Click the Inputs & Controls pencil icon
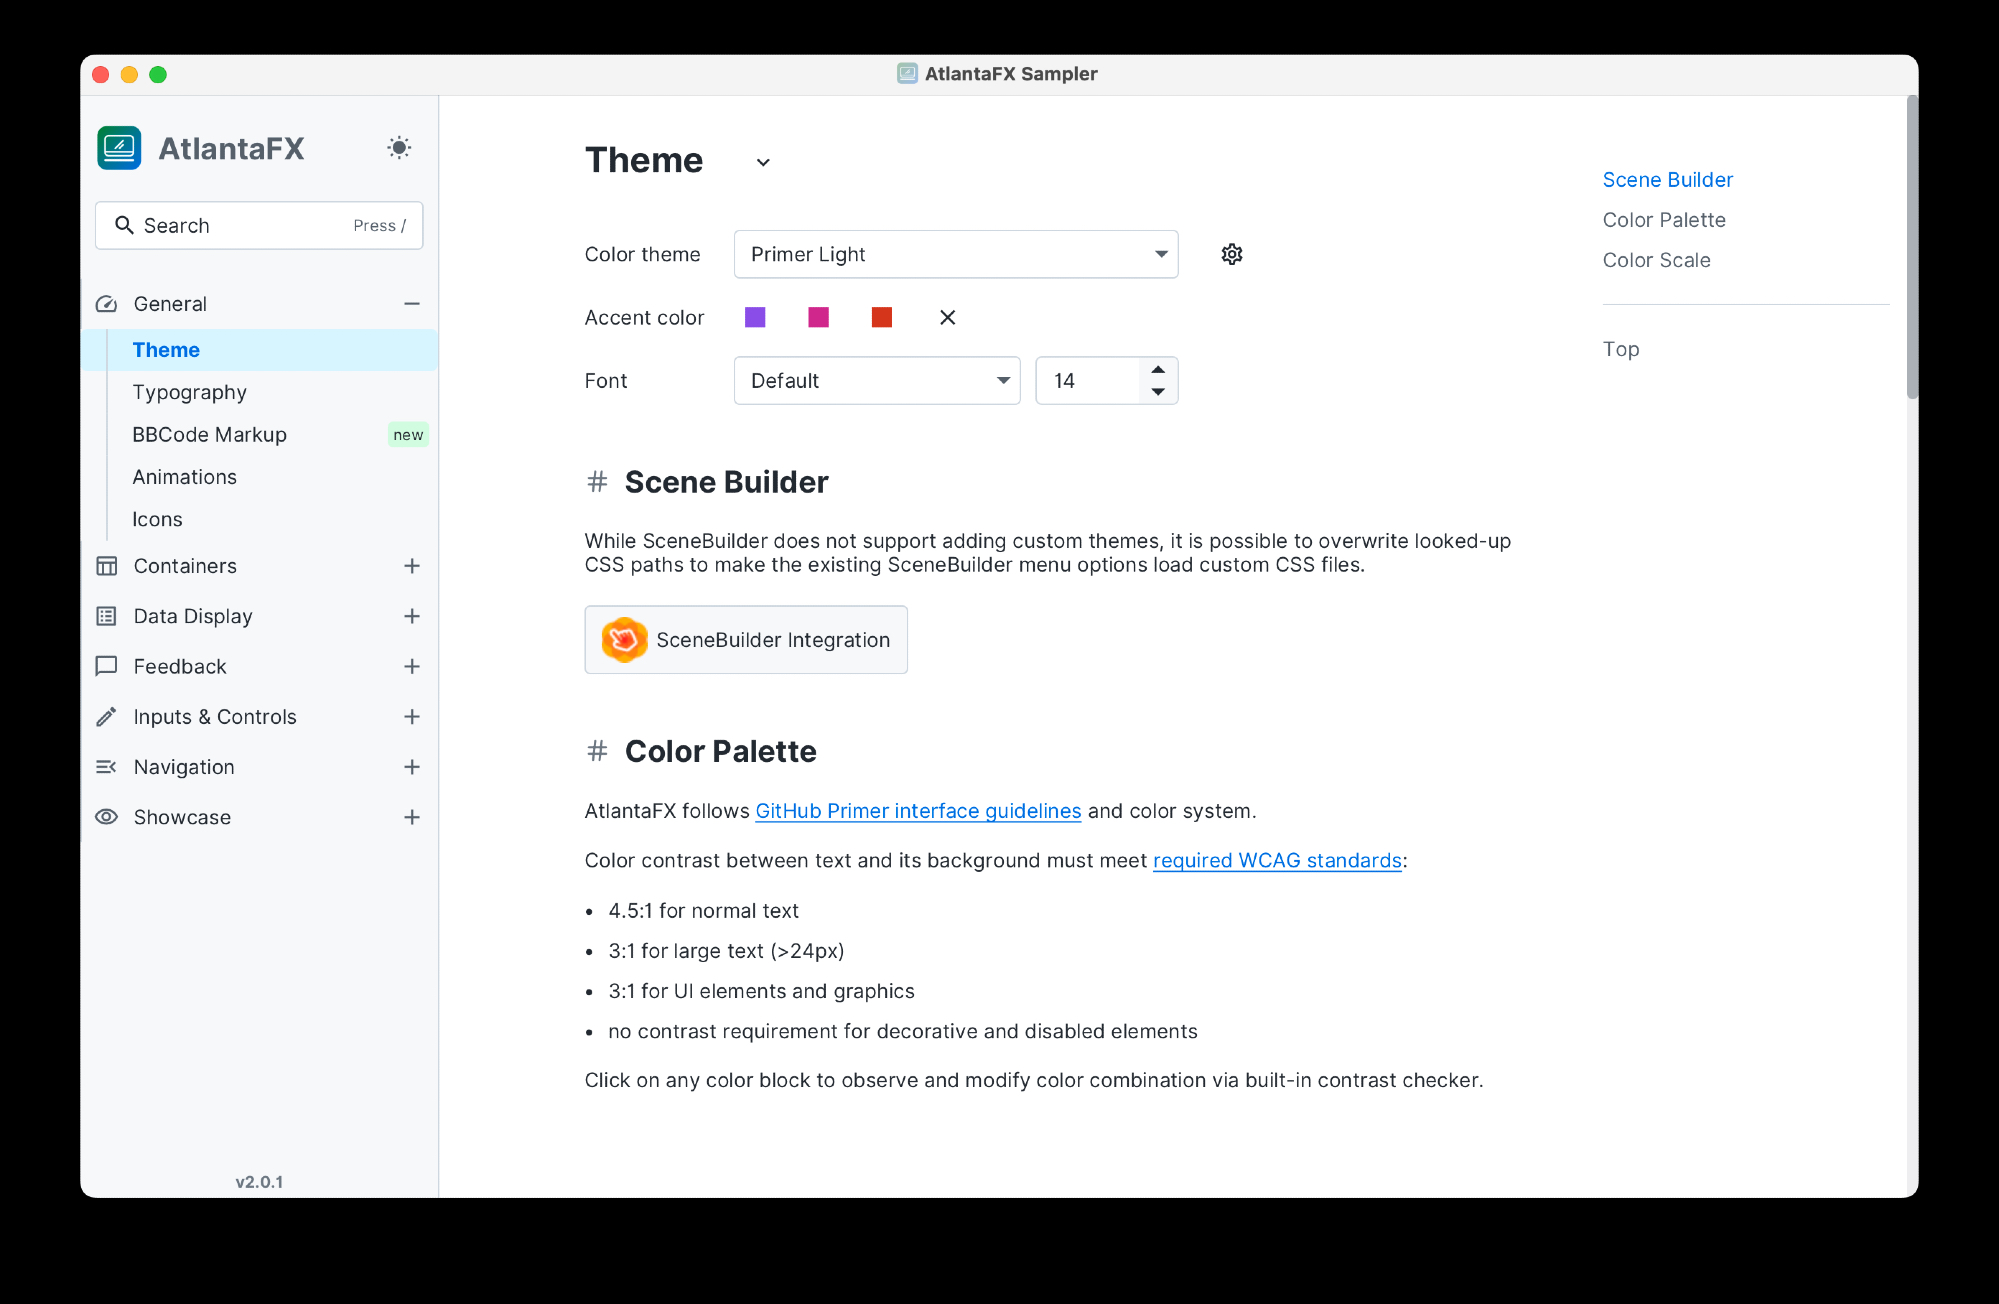This screenshot has width=1999, height=1304. pyautogui.click(x=106, y=717)
